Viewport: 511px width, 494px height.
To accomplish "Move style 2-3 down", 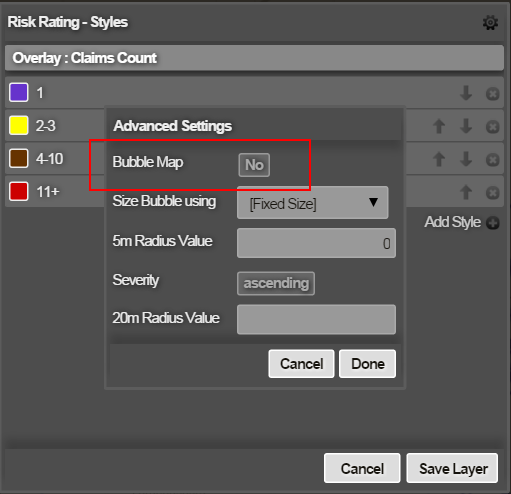I will pos(466,126).
